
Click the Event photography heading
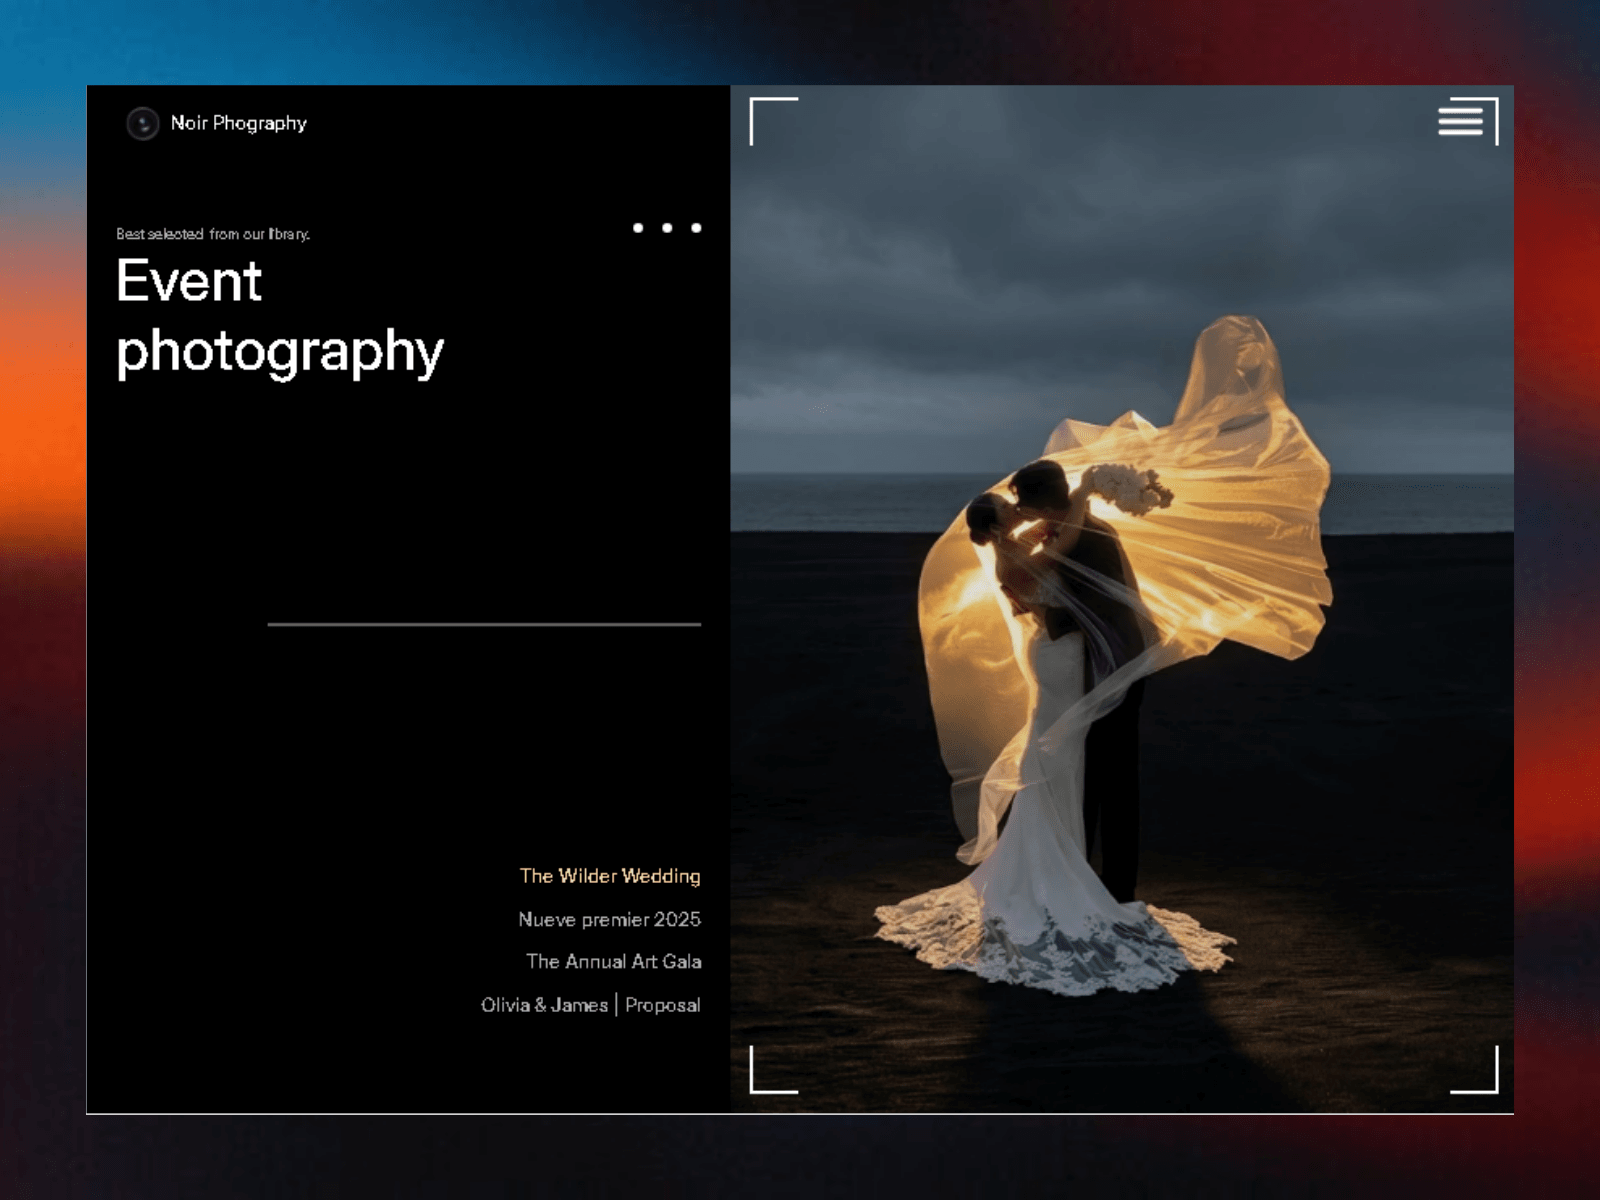pyautogui.click(x=280, y=317)
